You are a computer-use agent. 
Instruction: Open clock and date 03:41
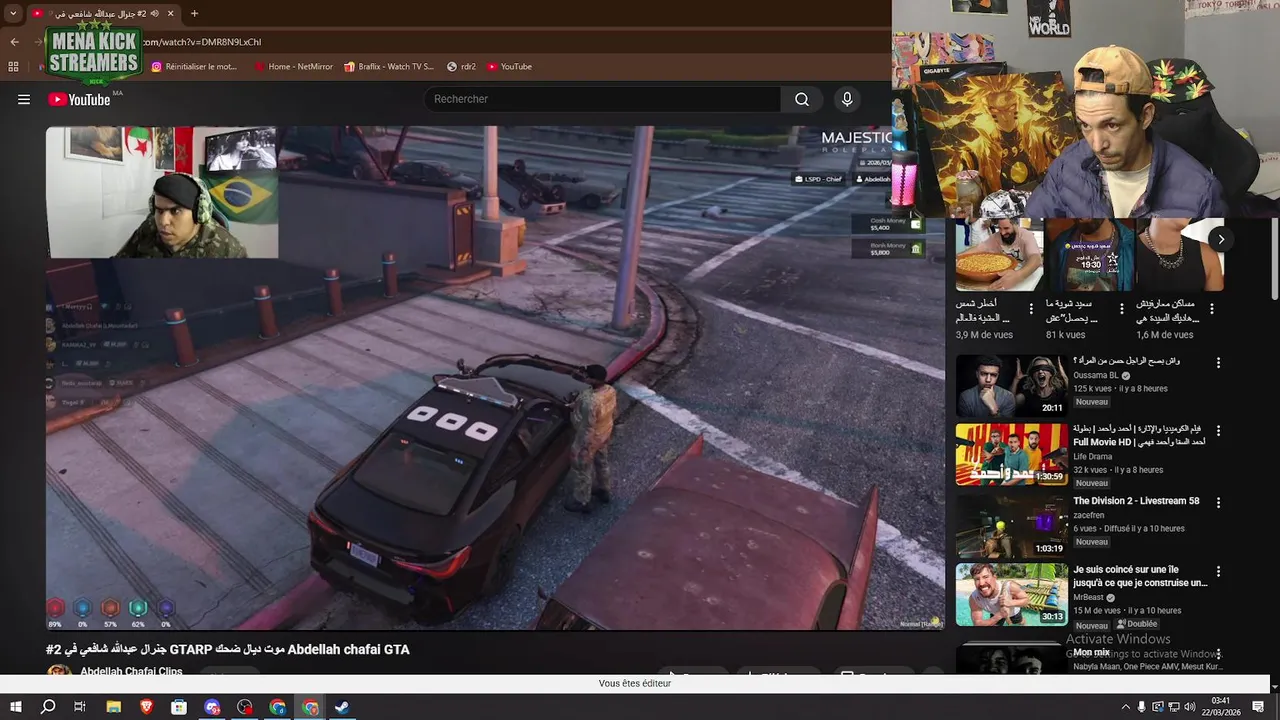point(1221,707)
